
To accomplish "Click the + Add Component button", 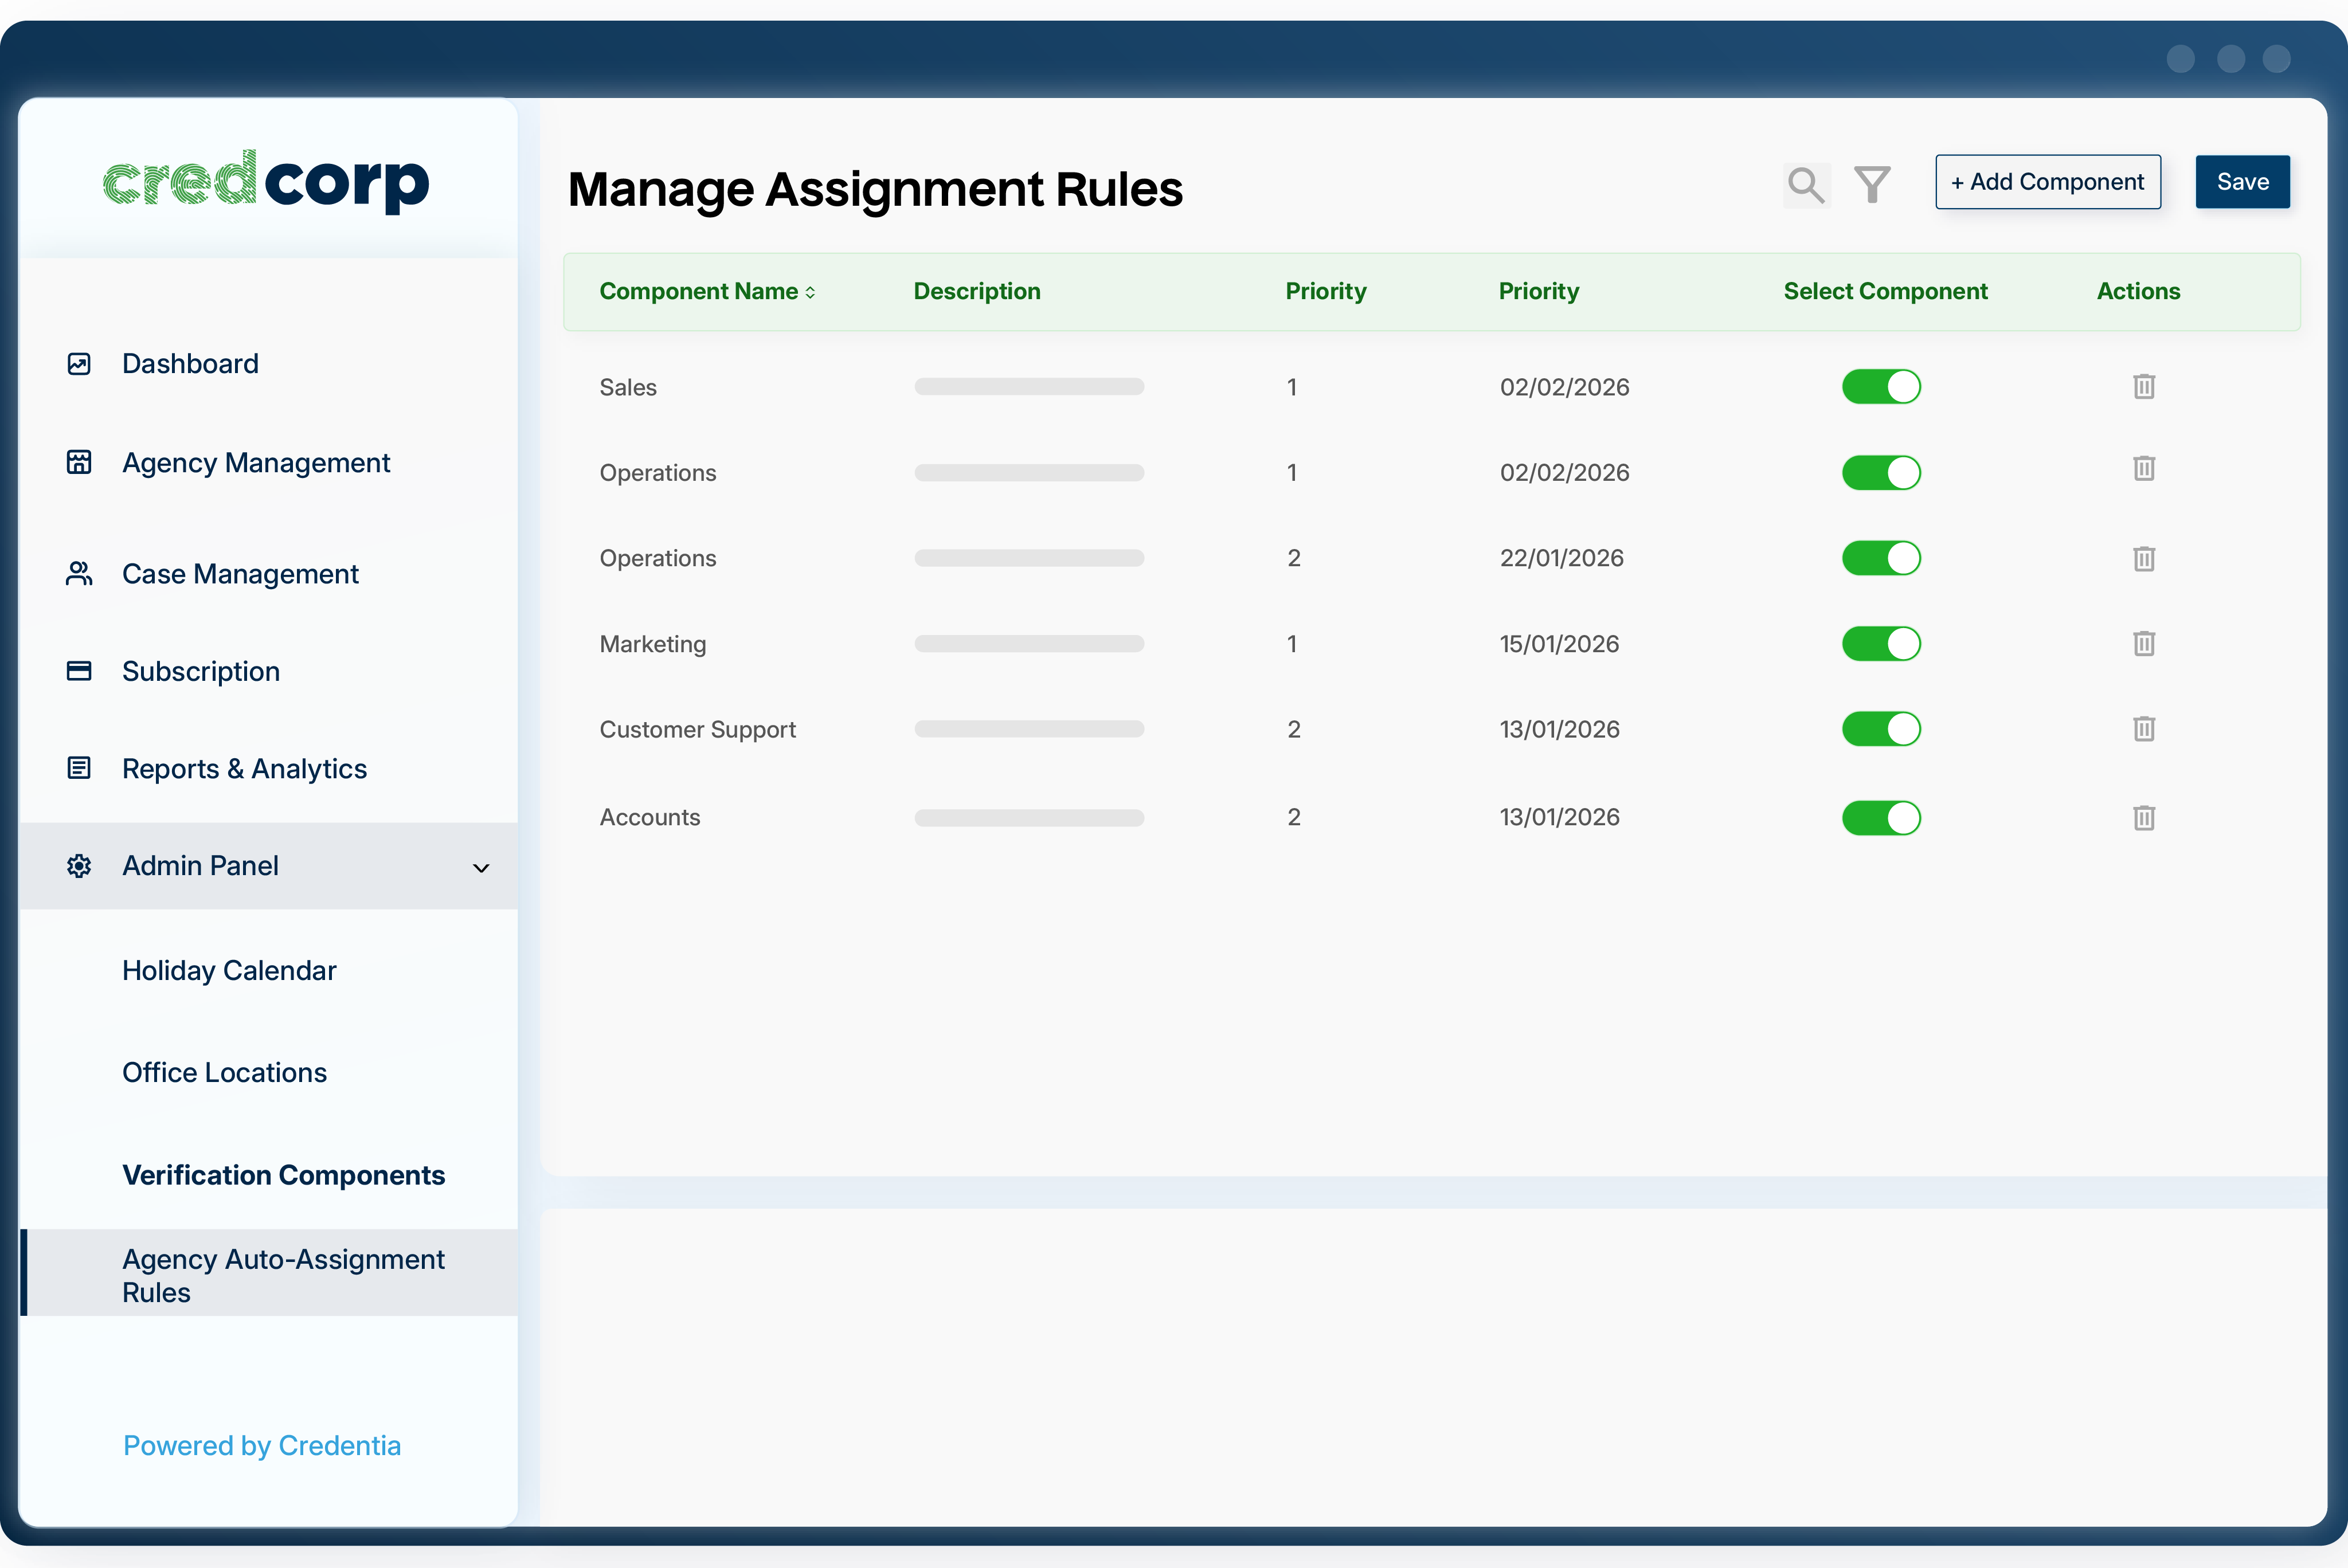I will point(2047,182).
